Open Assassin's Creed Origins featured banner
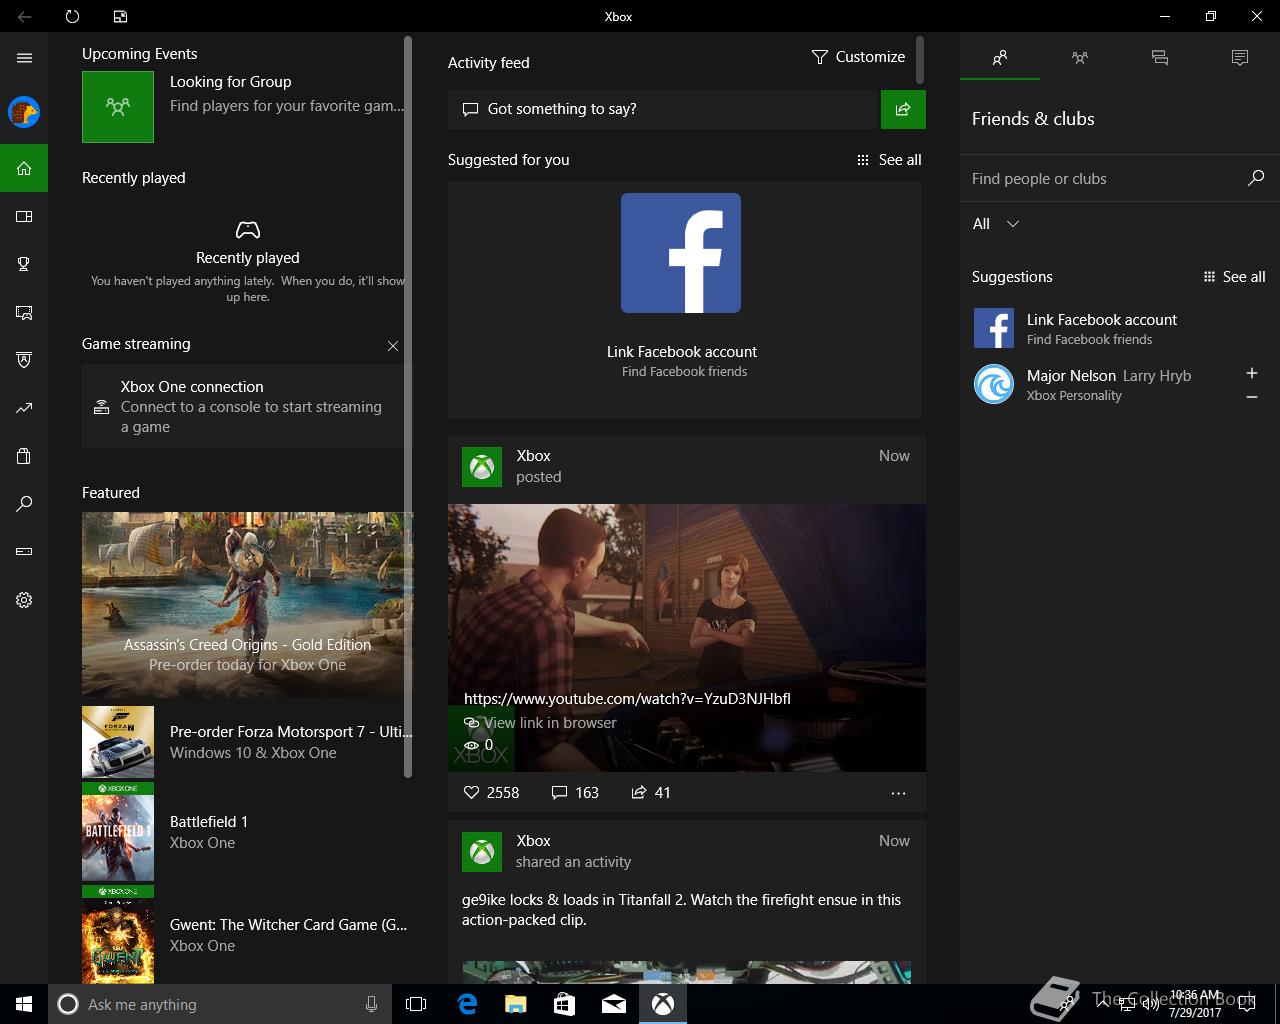Image resolution: width=1280 pixels, height=1024 pixels. pos(247,604)
